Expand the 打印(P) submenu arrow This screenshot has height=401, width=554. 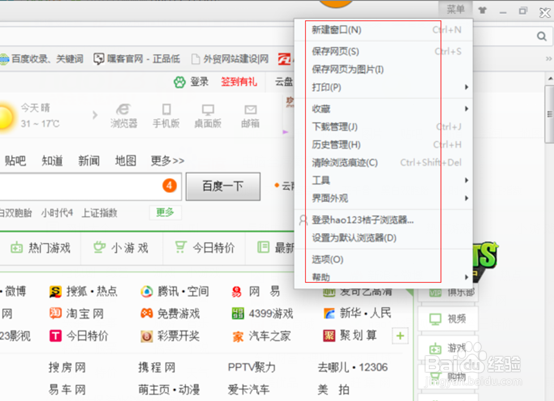(x=466, y=87)
